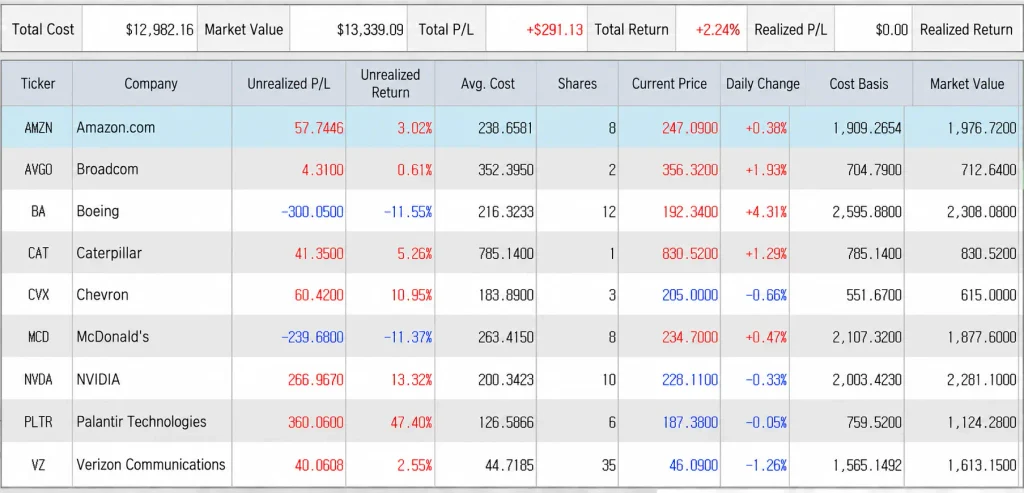Click NVIDIA's market value 2,281.1000

tap(982, 379)
